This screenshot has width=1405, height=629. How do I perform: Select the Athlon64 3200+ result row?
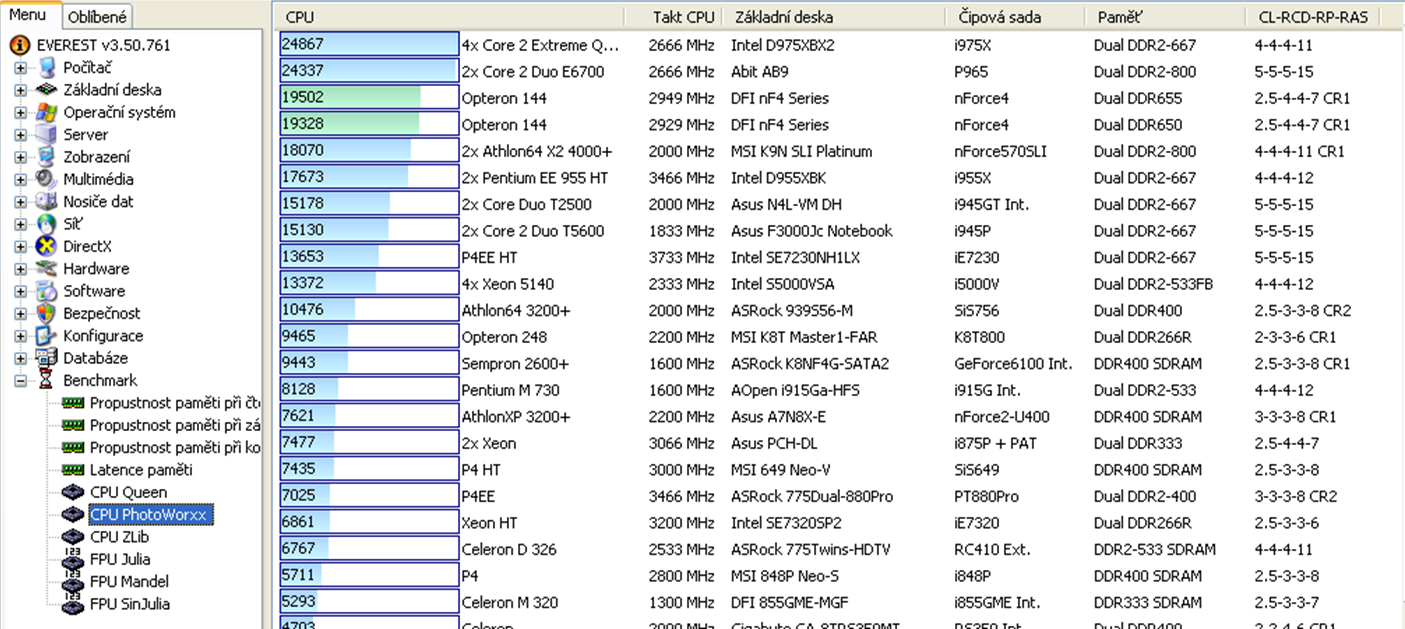(x=838, y=311)
